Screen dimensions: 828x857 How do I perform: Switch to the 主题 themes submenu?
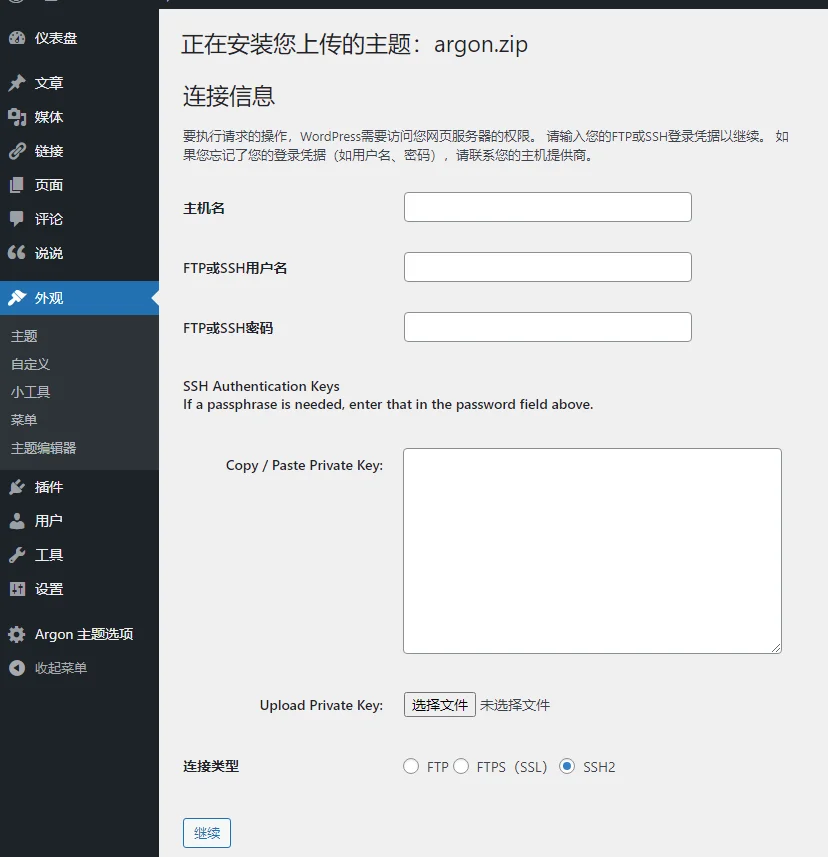23,336
